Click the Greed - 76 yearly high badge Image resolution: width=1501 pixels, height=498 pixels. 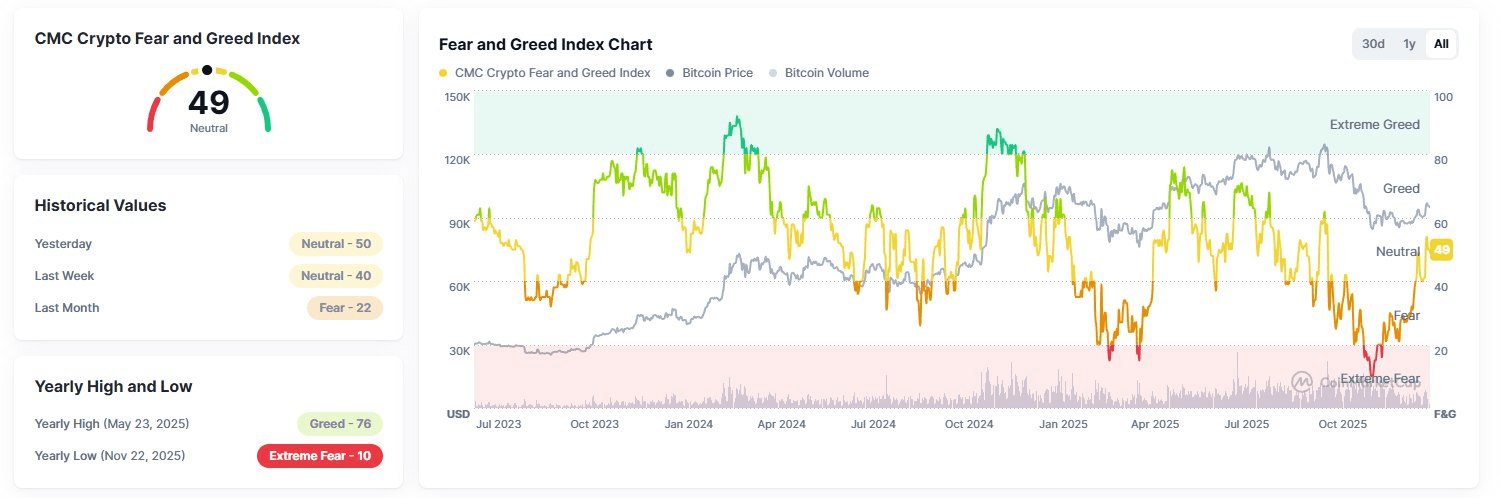pyautogui.click(x=340, y=424)
